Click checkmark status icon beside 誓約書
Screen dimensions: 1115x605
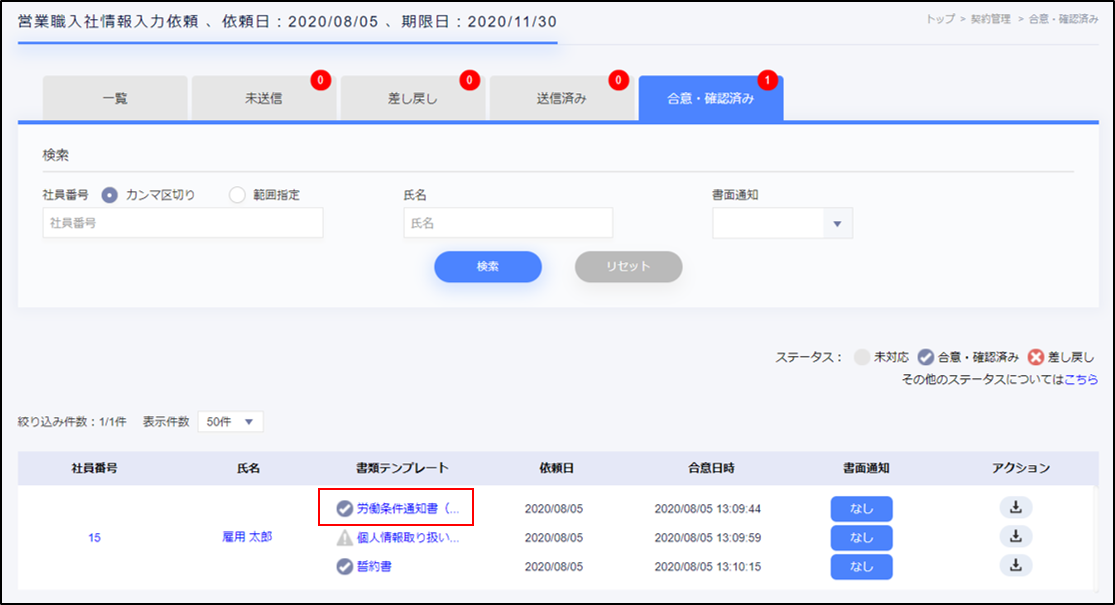click(345, 567)
